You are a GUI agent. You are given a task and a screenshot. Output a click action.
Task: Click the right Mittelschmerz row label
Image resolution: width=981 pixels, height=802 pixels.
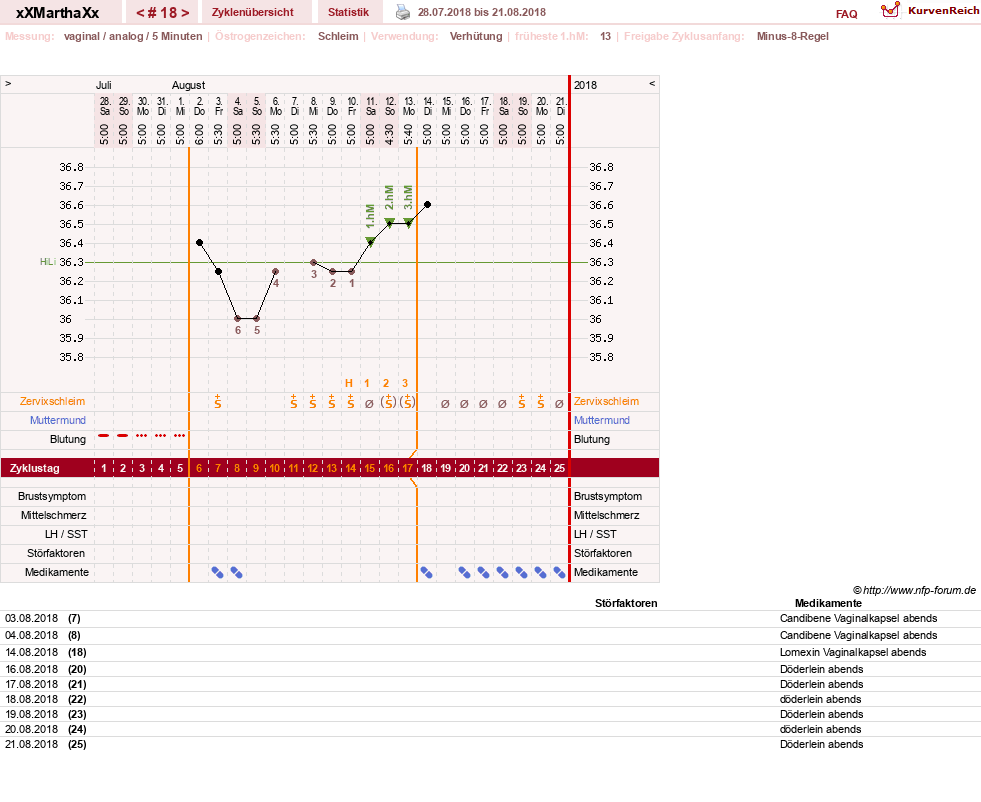[x=607, y=515]
